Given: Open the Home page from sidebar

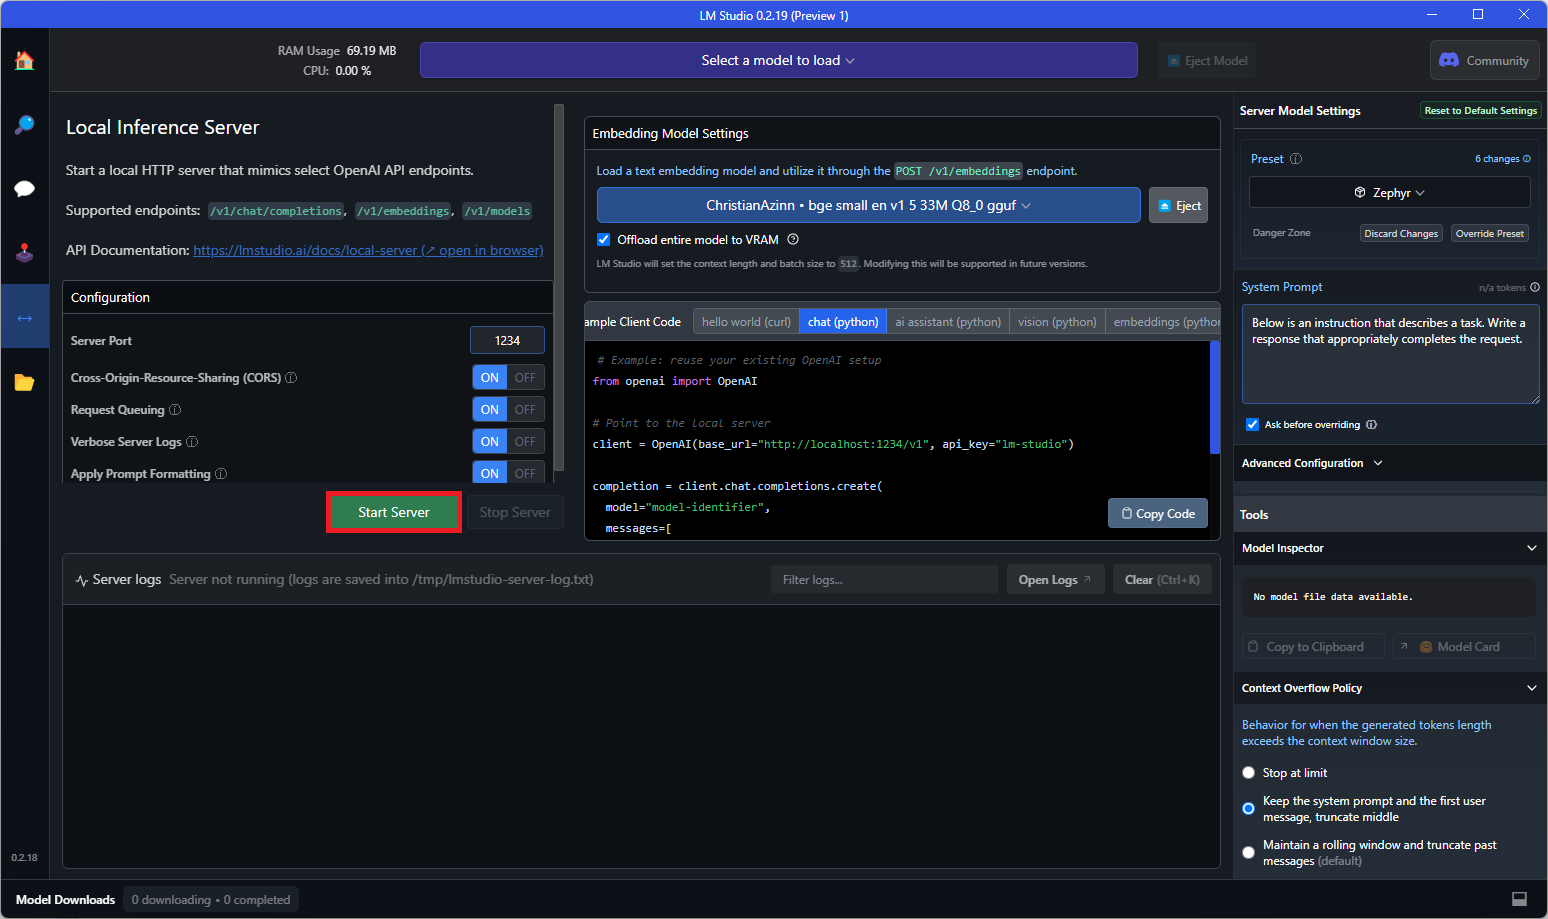Looking at the screenshot, I should tap(24, 61).
